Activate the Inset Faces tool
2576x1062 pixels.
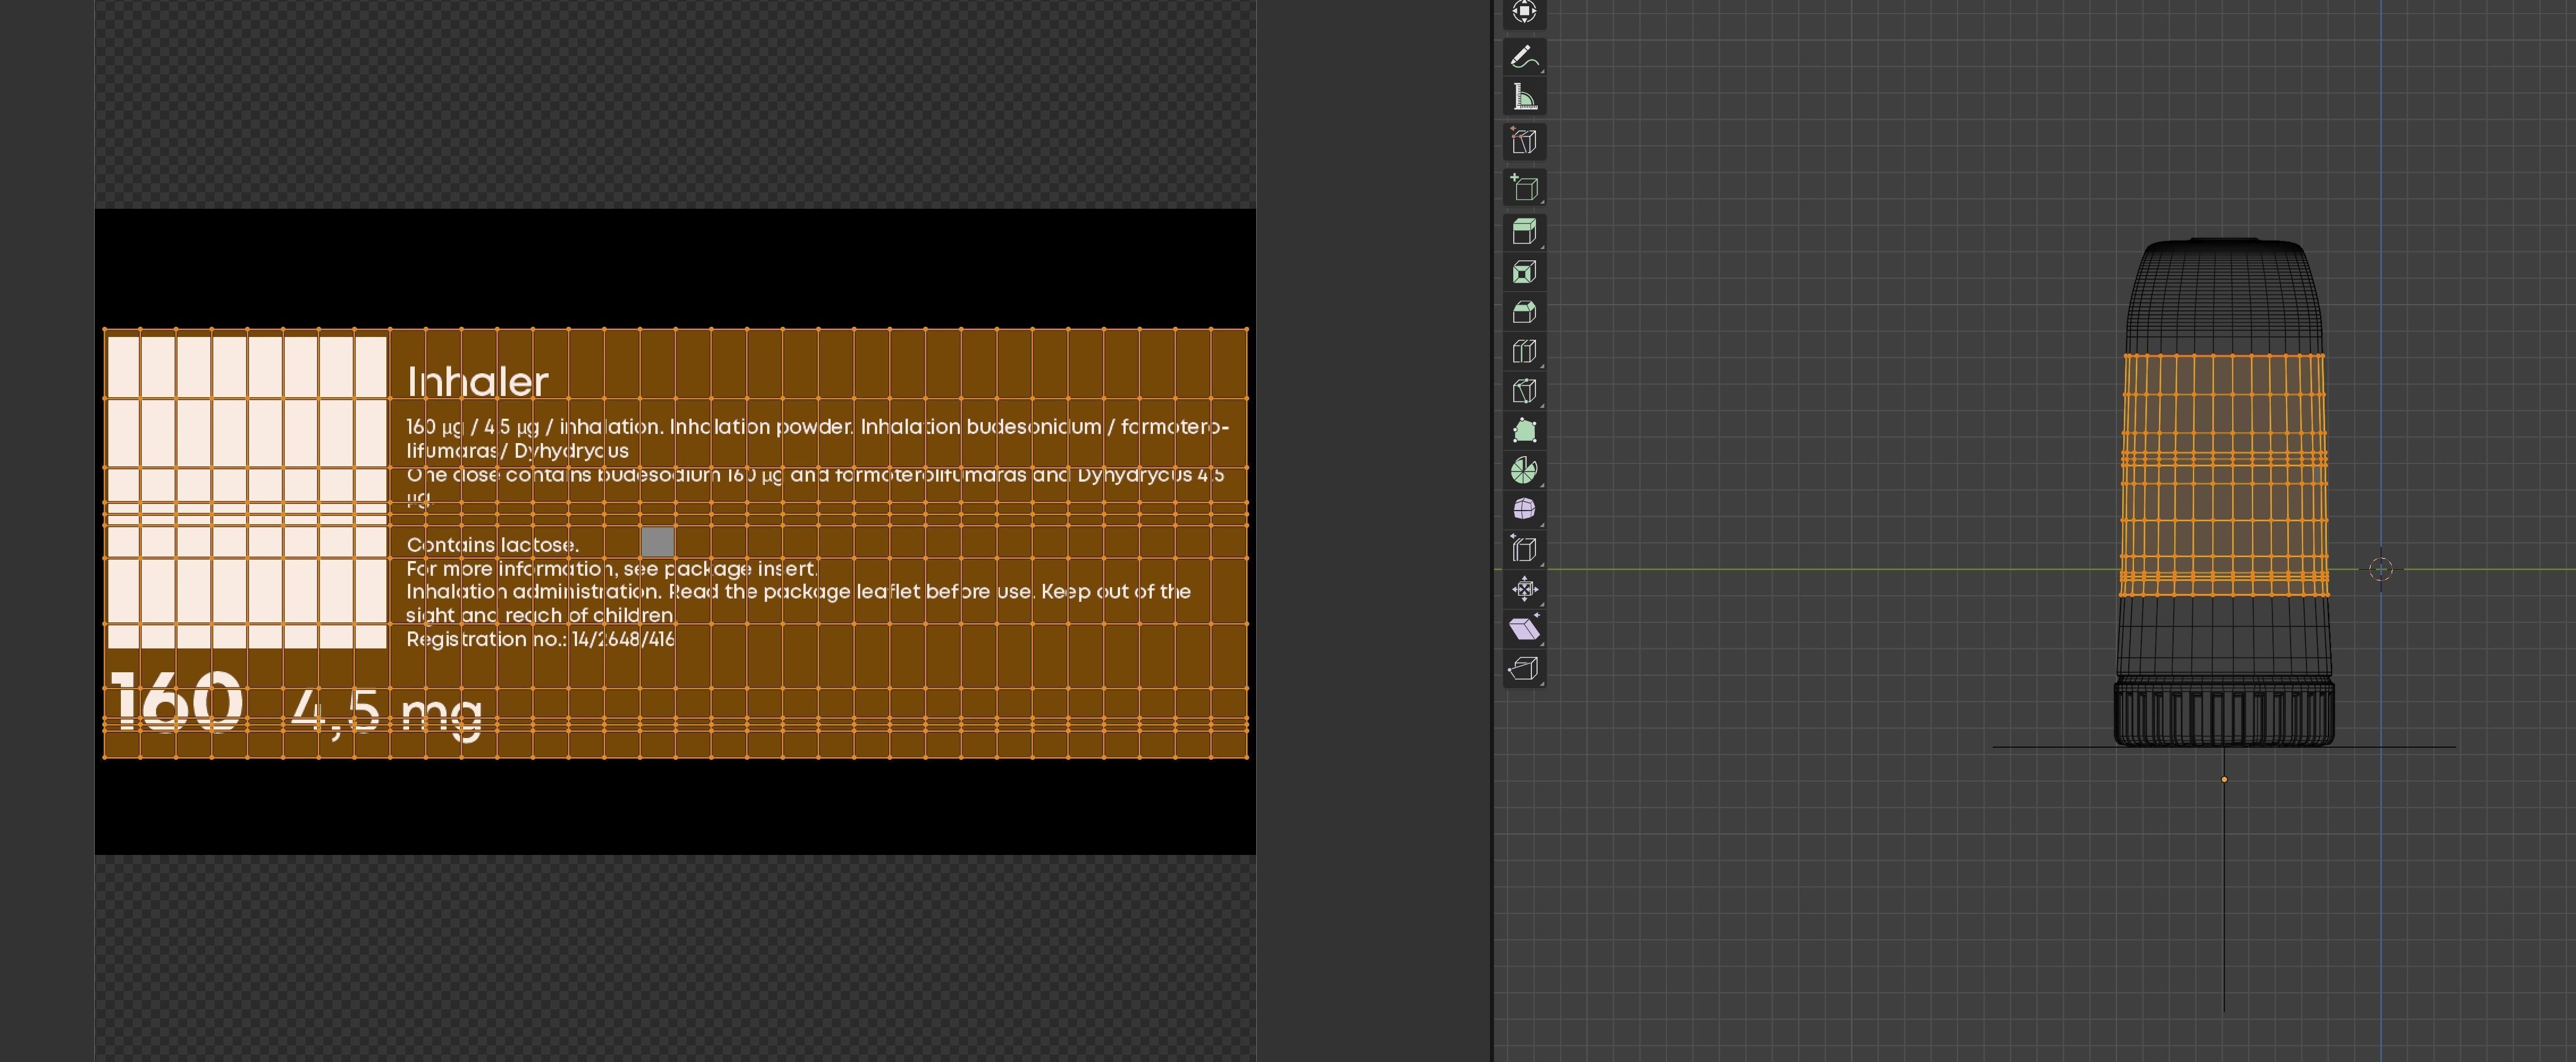[x=1524, y=272]
